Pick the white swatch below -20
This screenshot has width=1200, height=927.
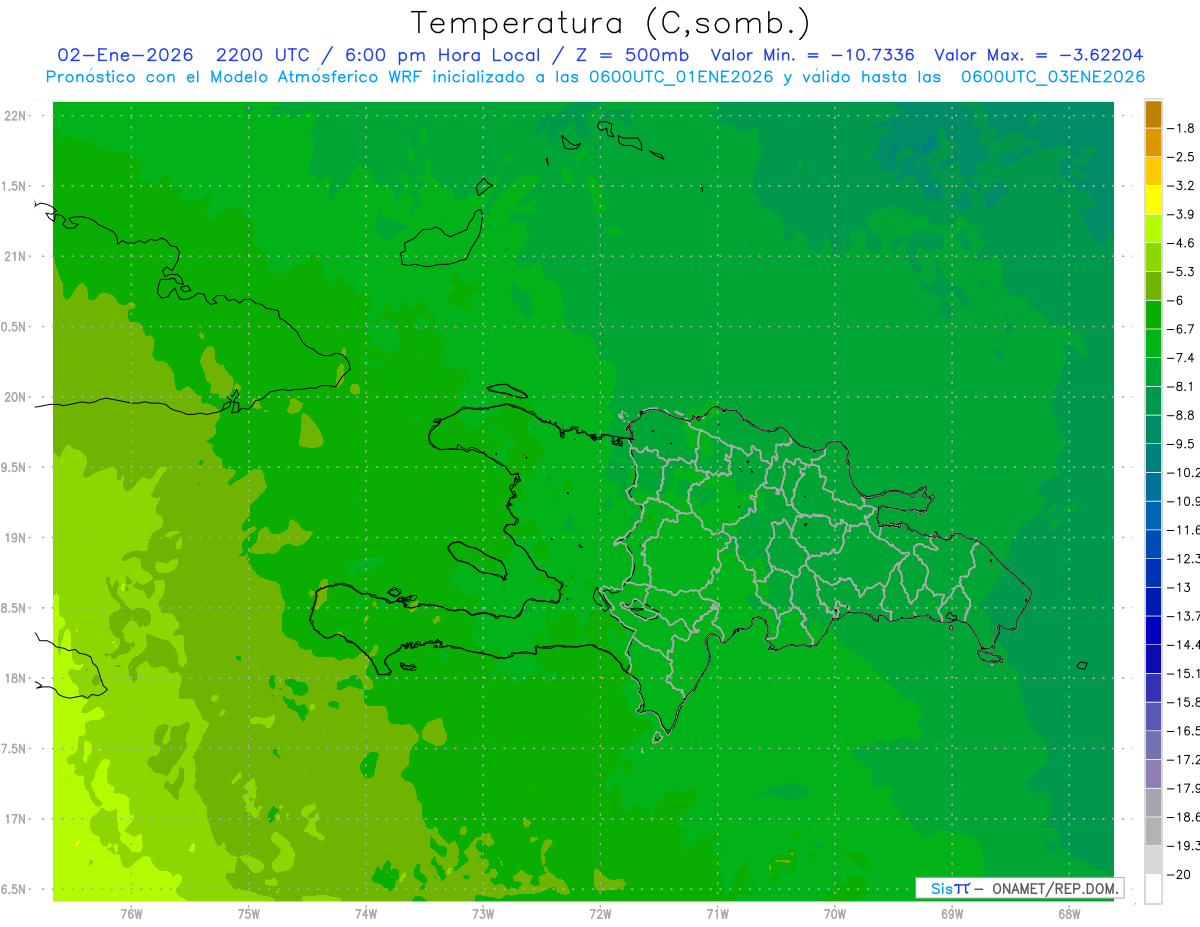click(1153, 889)
